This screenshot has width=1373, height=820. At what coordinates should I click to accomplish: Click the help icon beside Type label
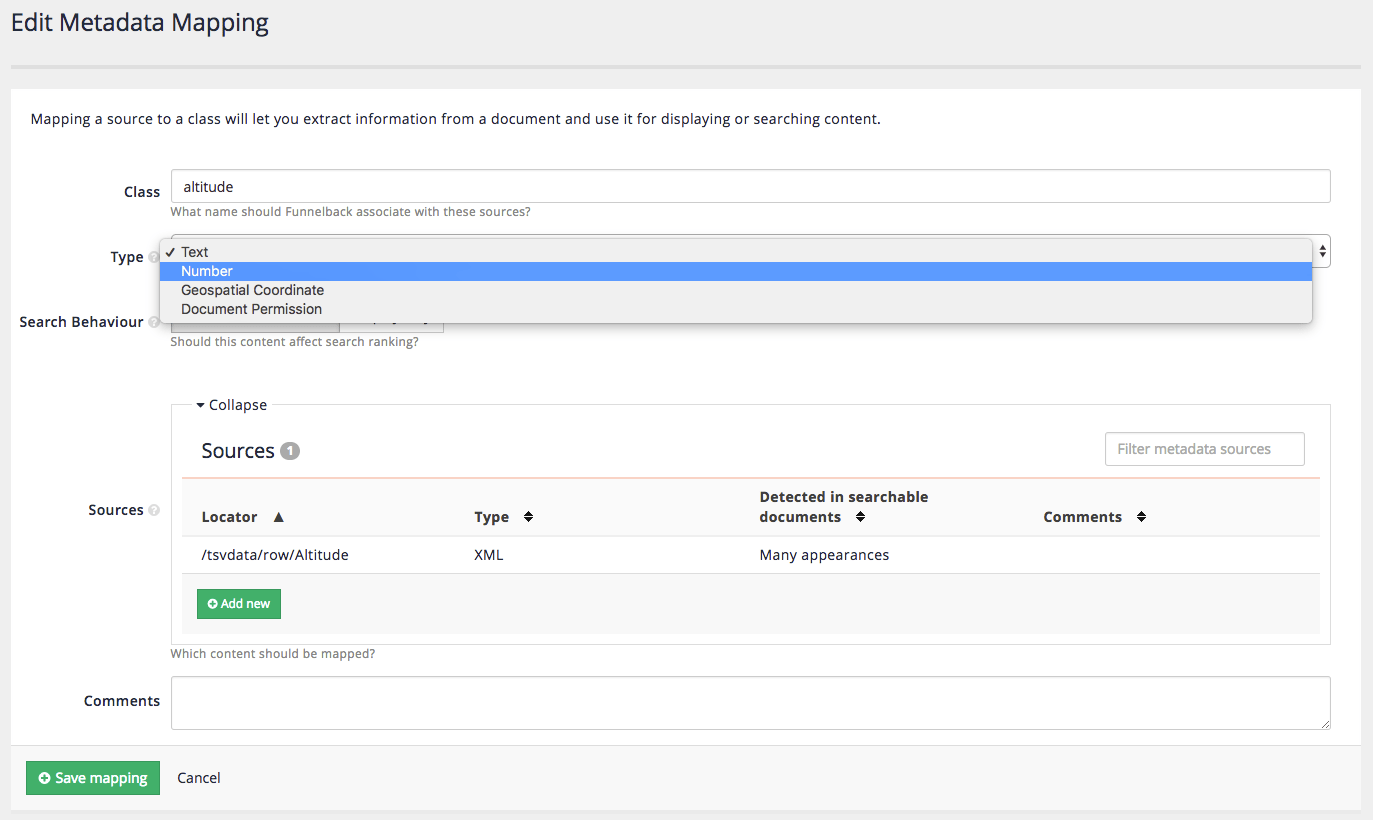click(154, 258)
